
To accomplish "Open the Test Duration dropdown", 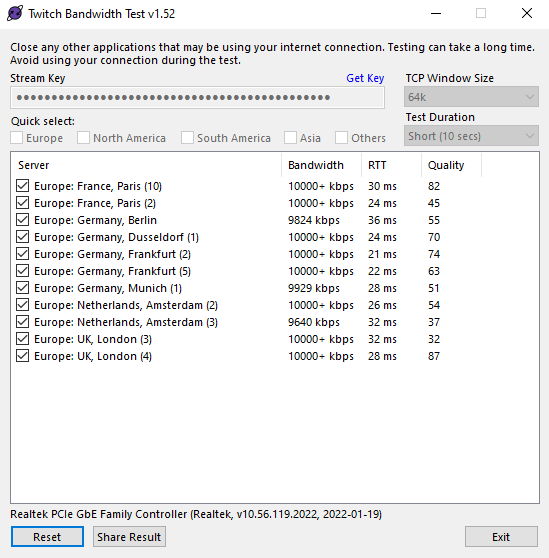I will [471, 136].
